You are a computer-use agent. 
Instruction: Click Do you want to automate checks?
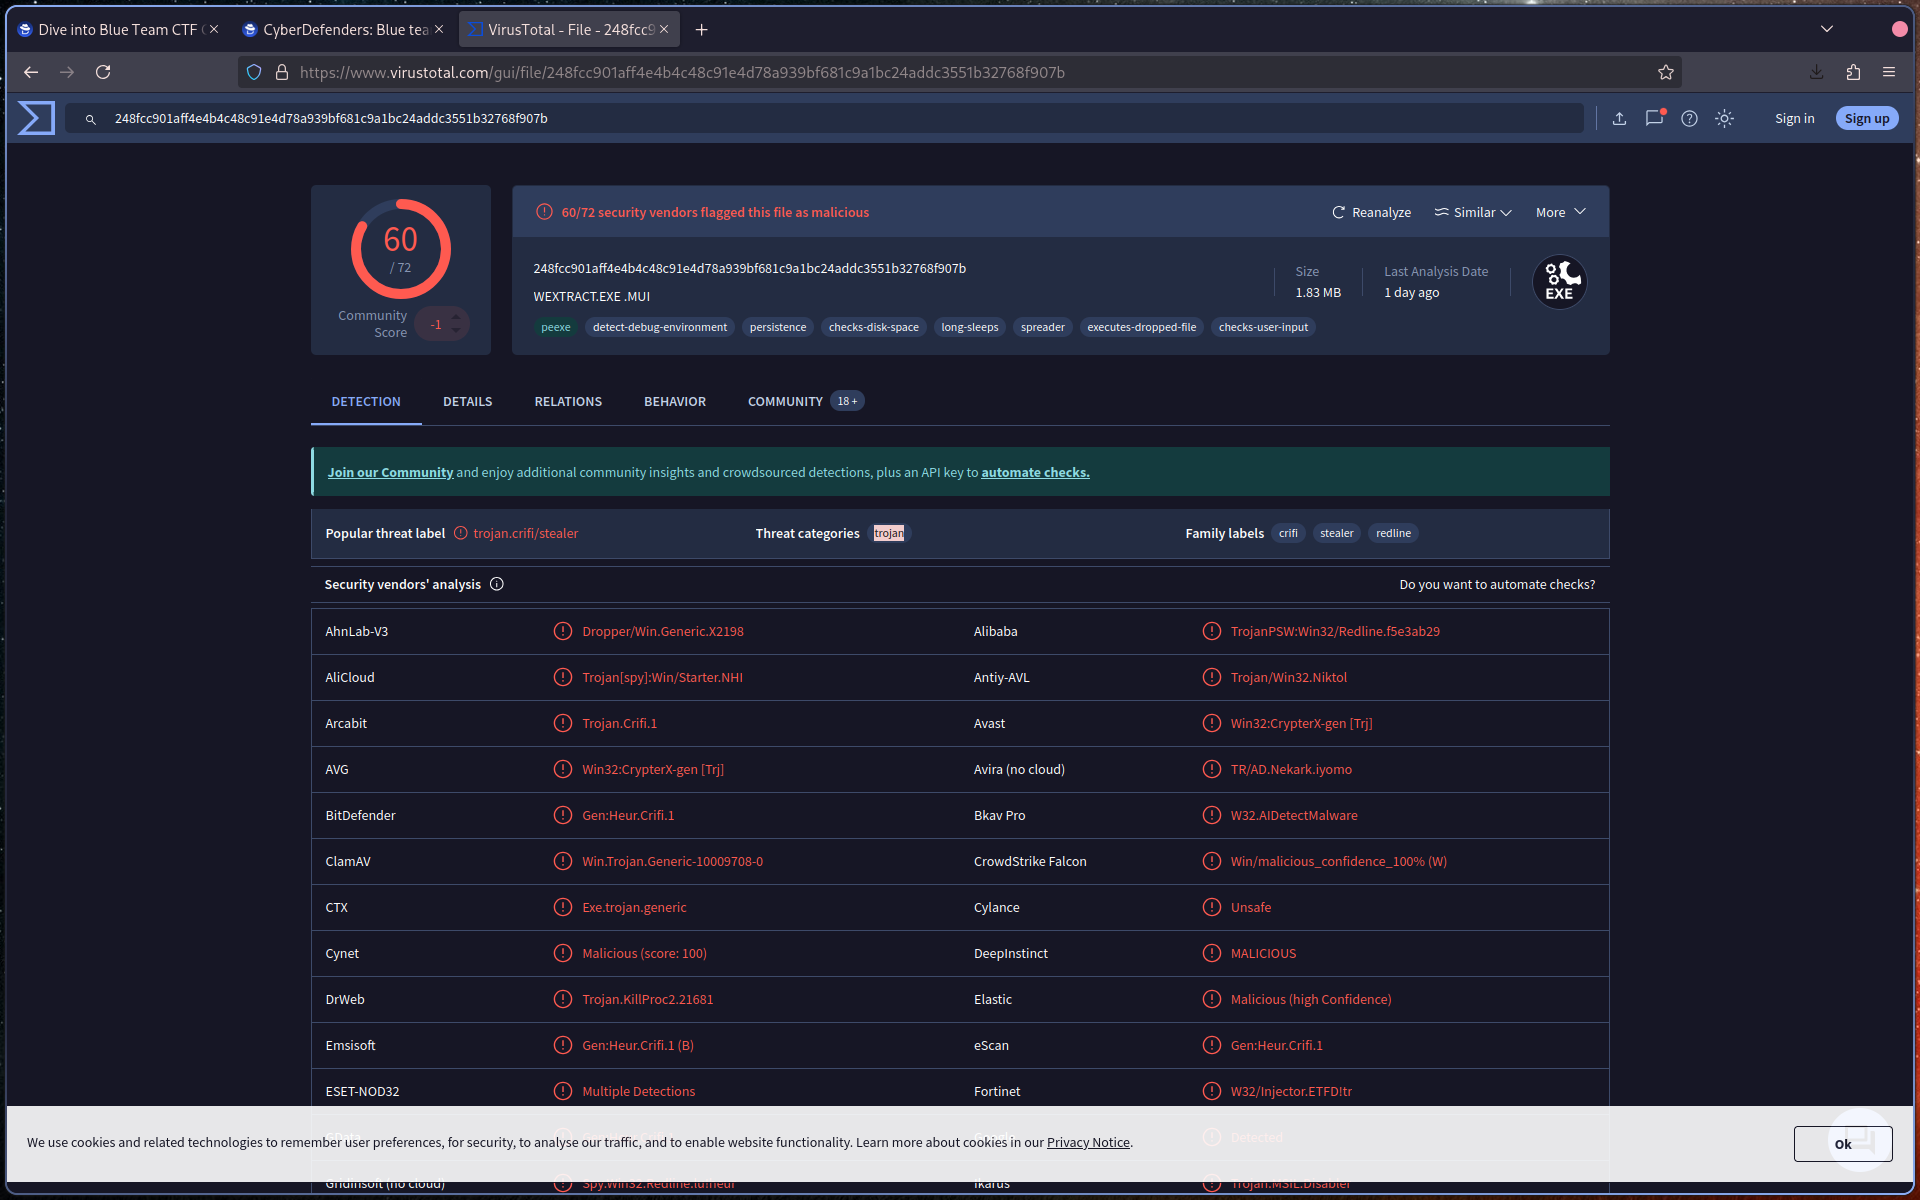point(1497,585)
